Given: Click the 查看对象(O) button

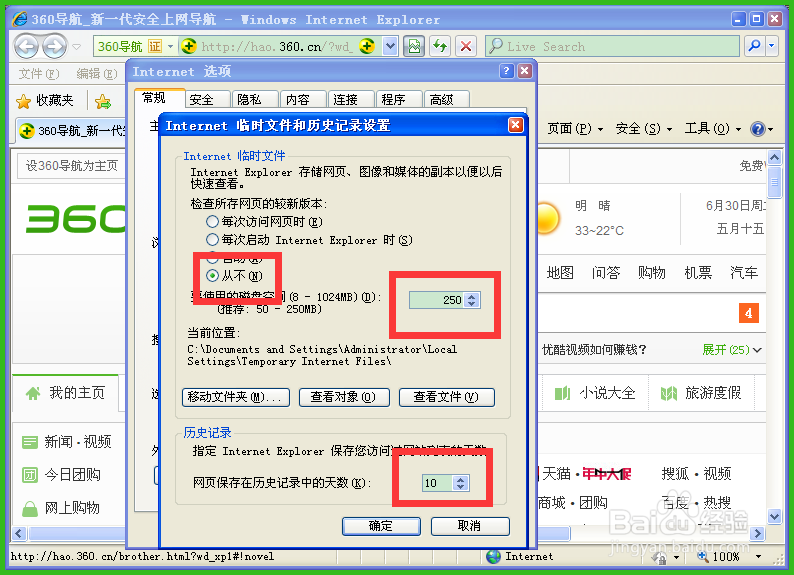Looking at the screenshot, I should (x=344, y=397).
